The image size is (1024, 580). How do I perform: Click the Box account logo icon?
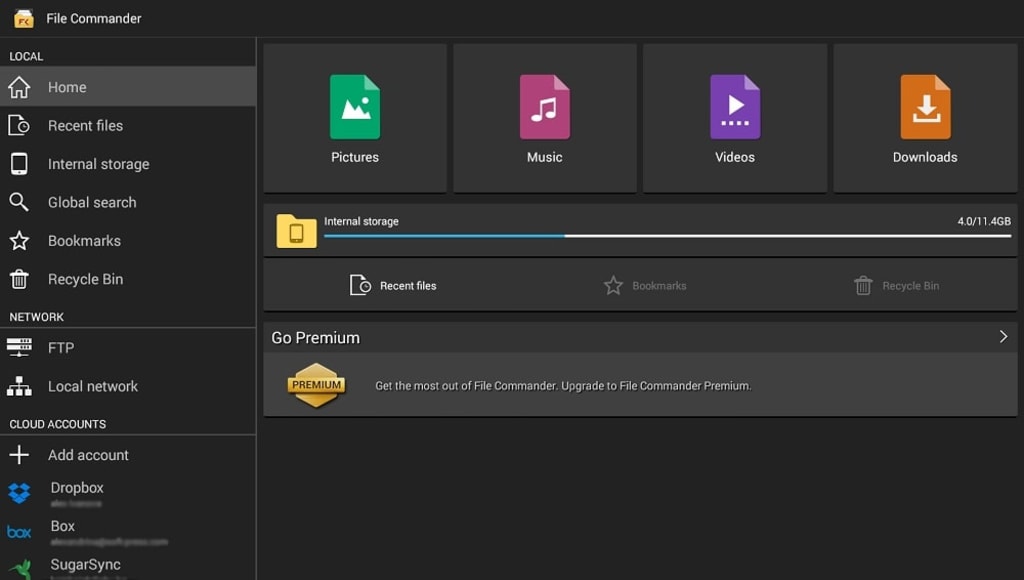point(19,532)
